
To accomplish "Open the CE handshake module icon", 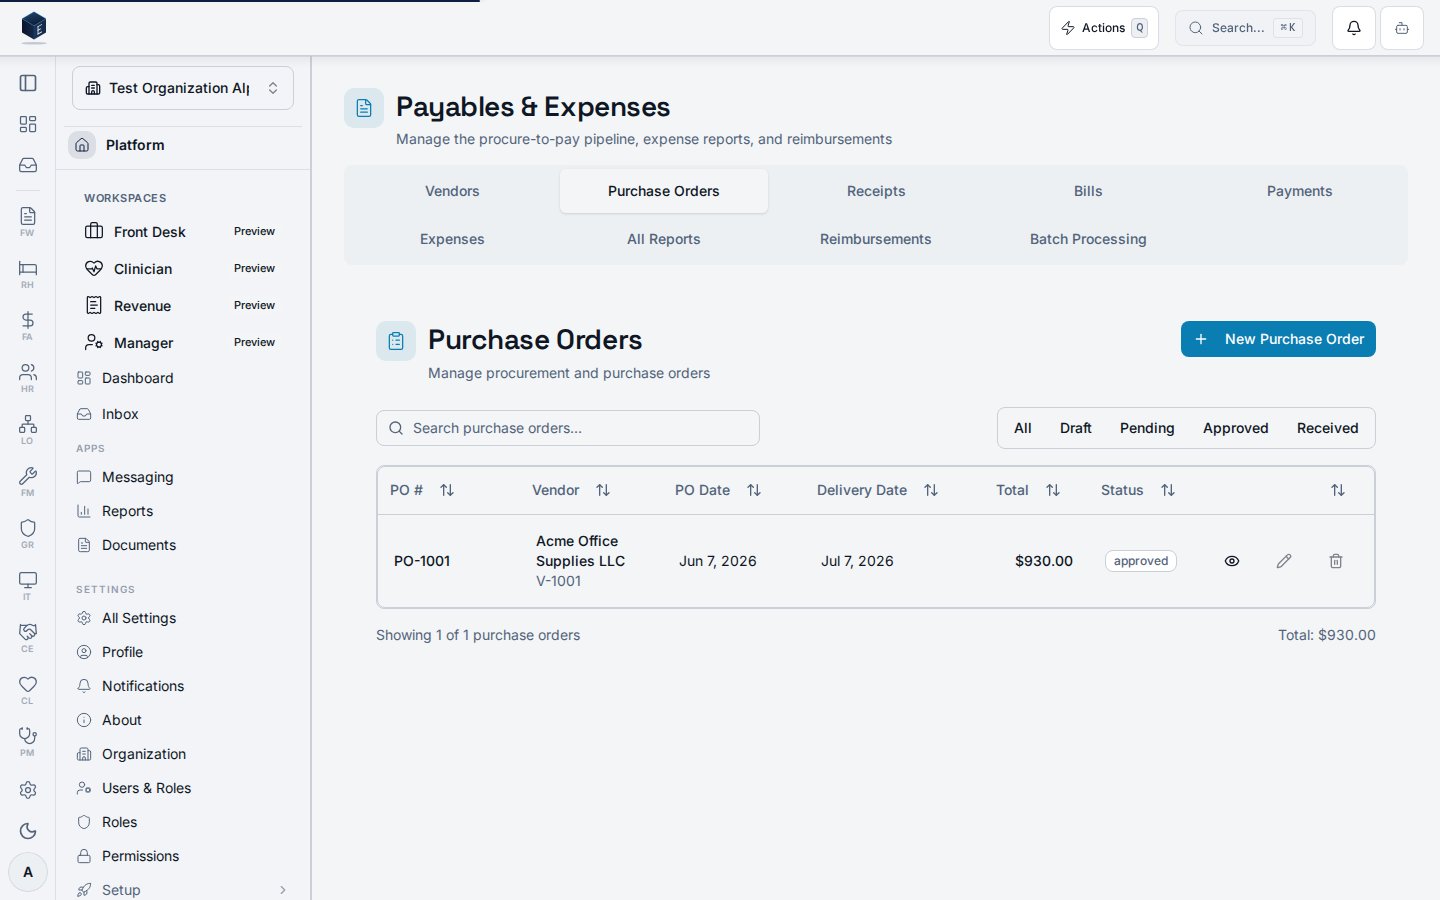I will (x=28, y=637).
